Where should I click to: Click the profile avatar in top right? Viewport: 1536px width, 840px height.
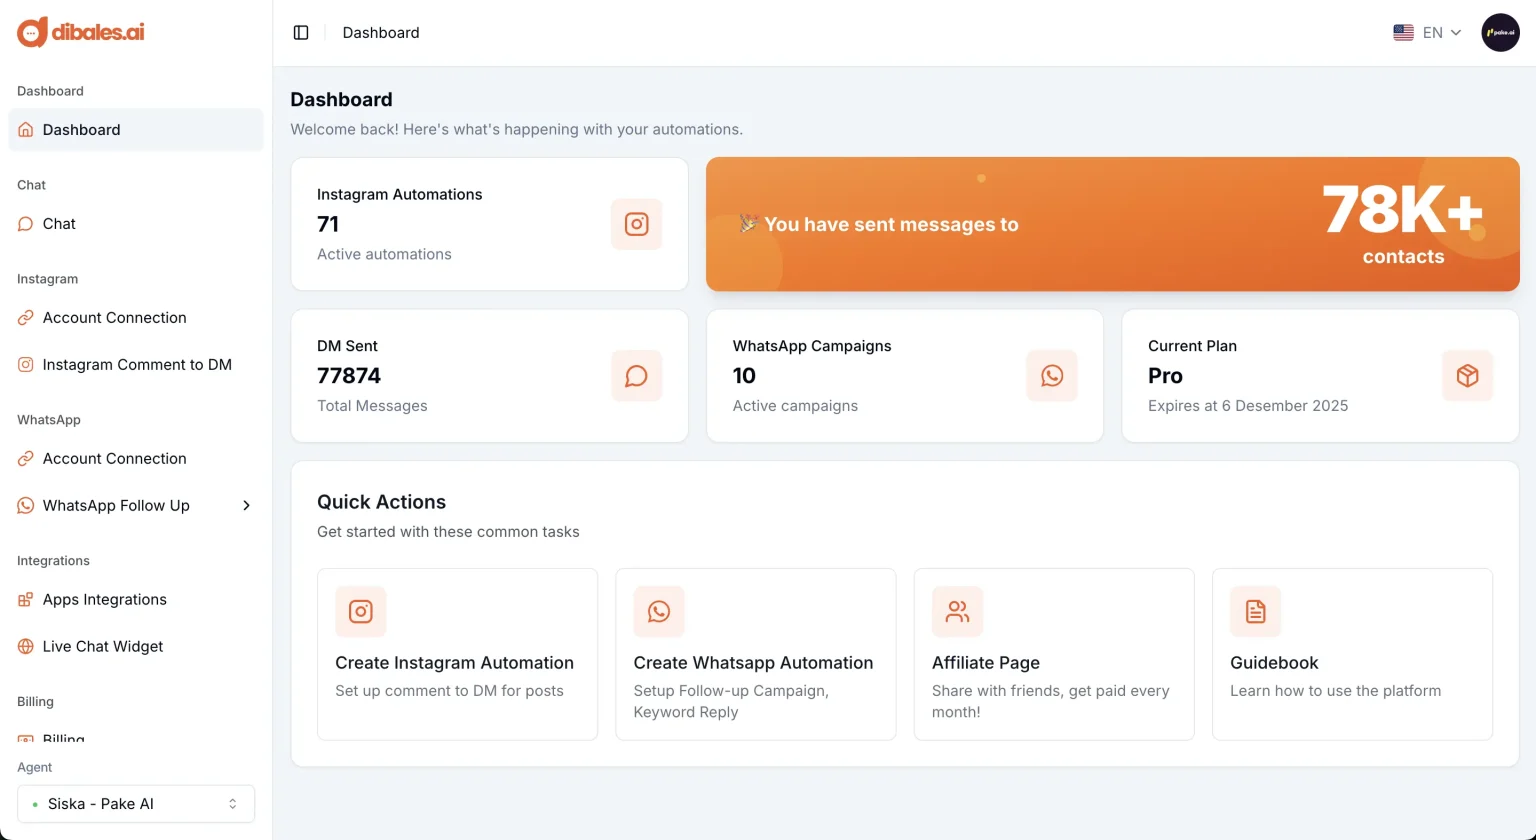[x=1500, y=32]
